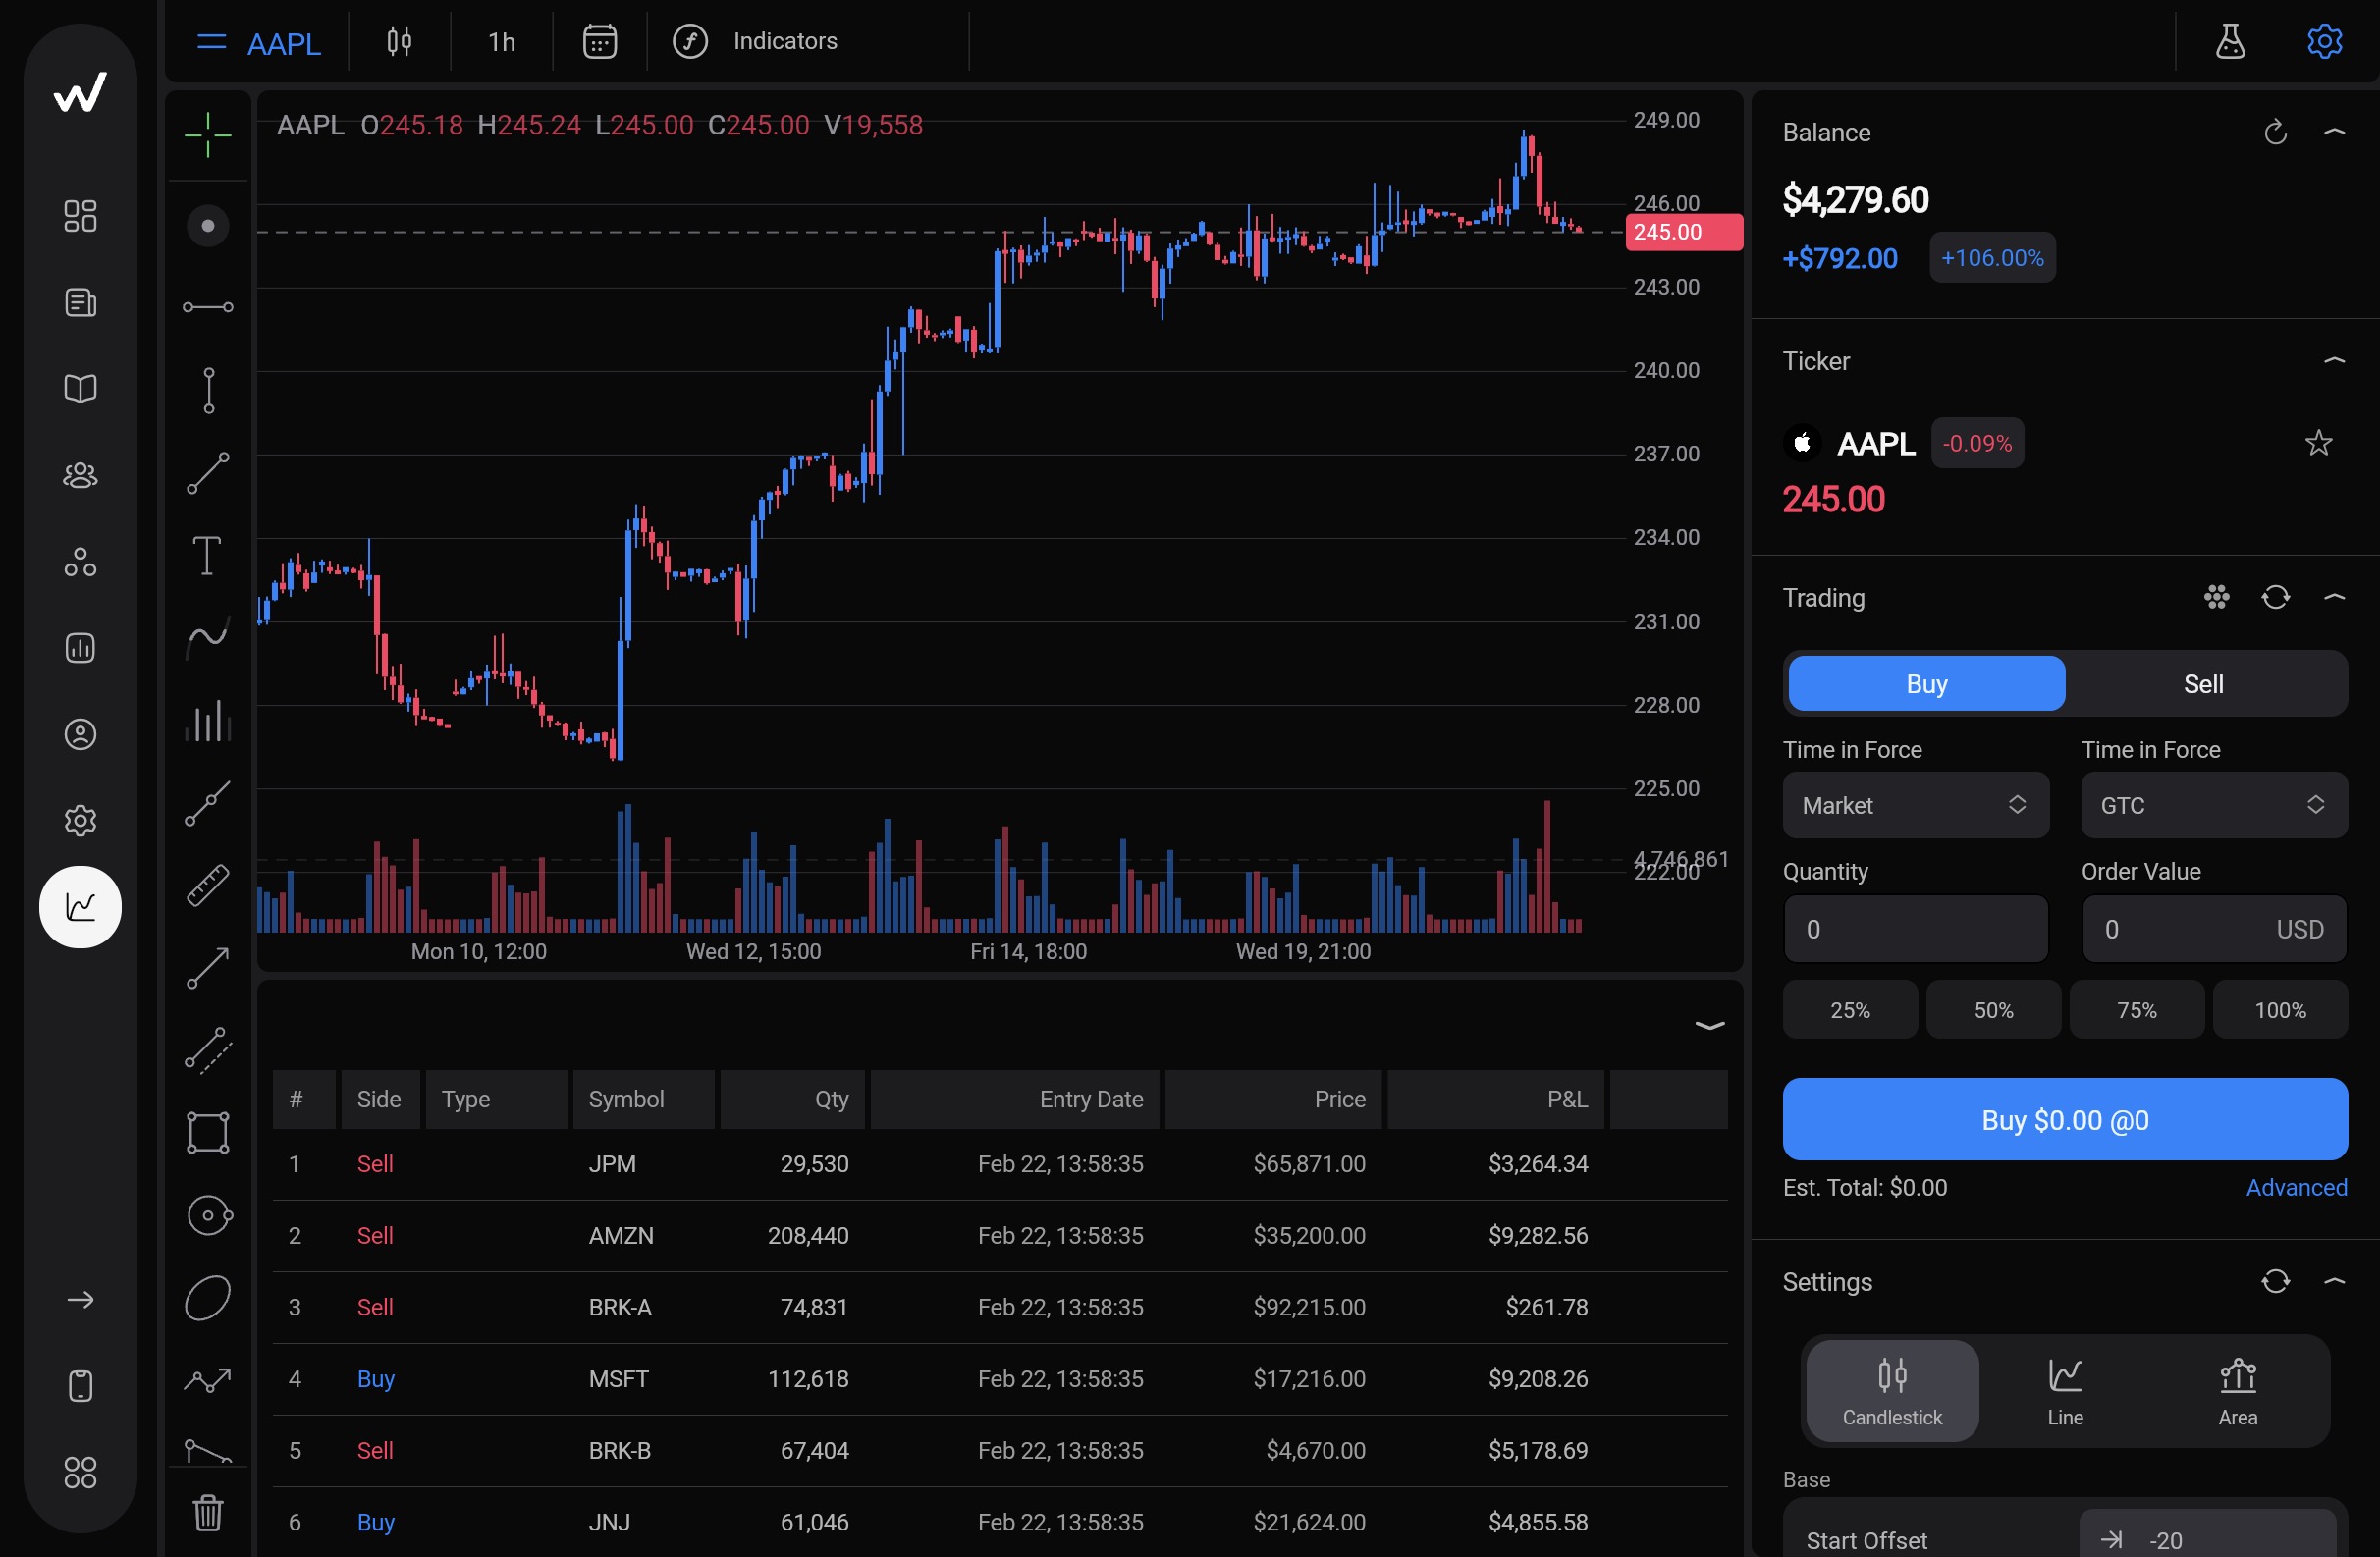
Task: Open the AAPL symbol selector
Action: (260, 43)
